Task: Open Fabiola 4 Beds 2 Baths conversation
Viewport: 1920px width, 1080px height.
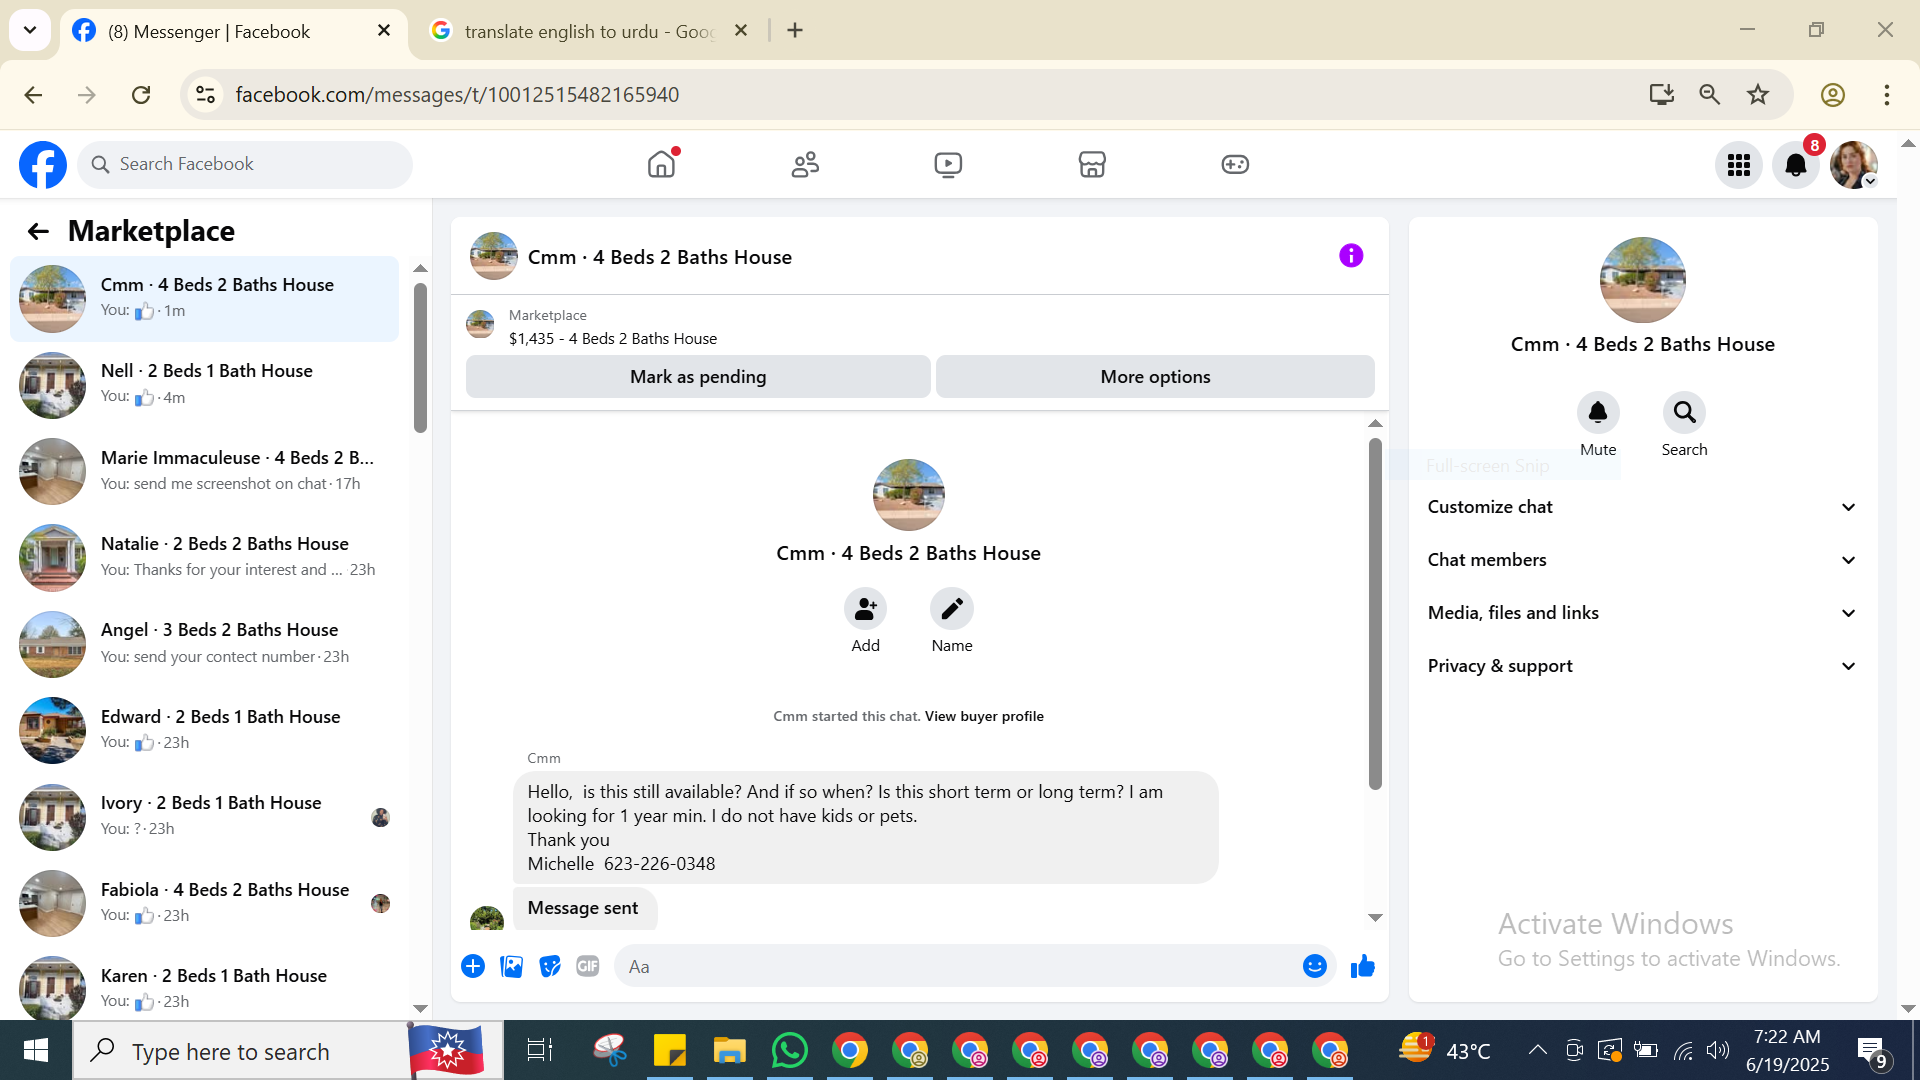Action: pyautogui.click(x=205, y=904)
